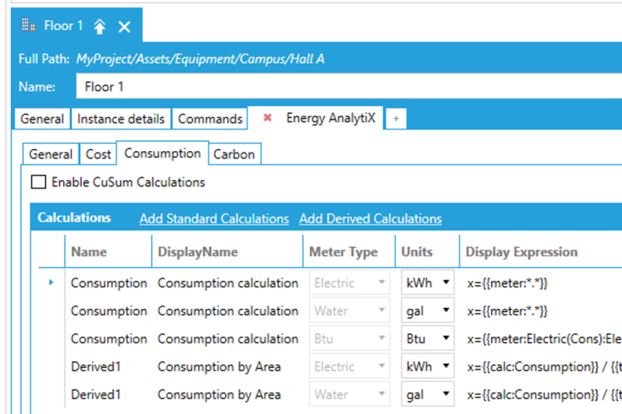Close the Floor 1 document tab
Image resolution: width=622 pixels, height=414 pixels.
pyautogui.click(x=124, y=26)
